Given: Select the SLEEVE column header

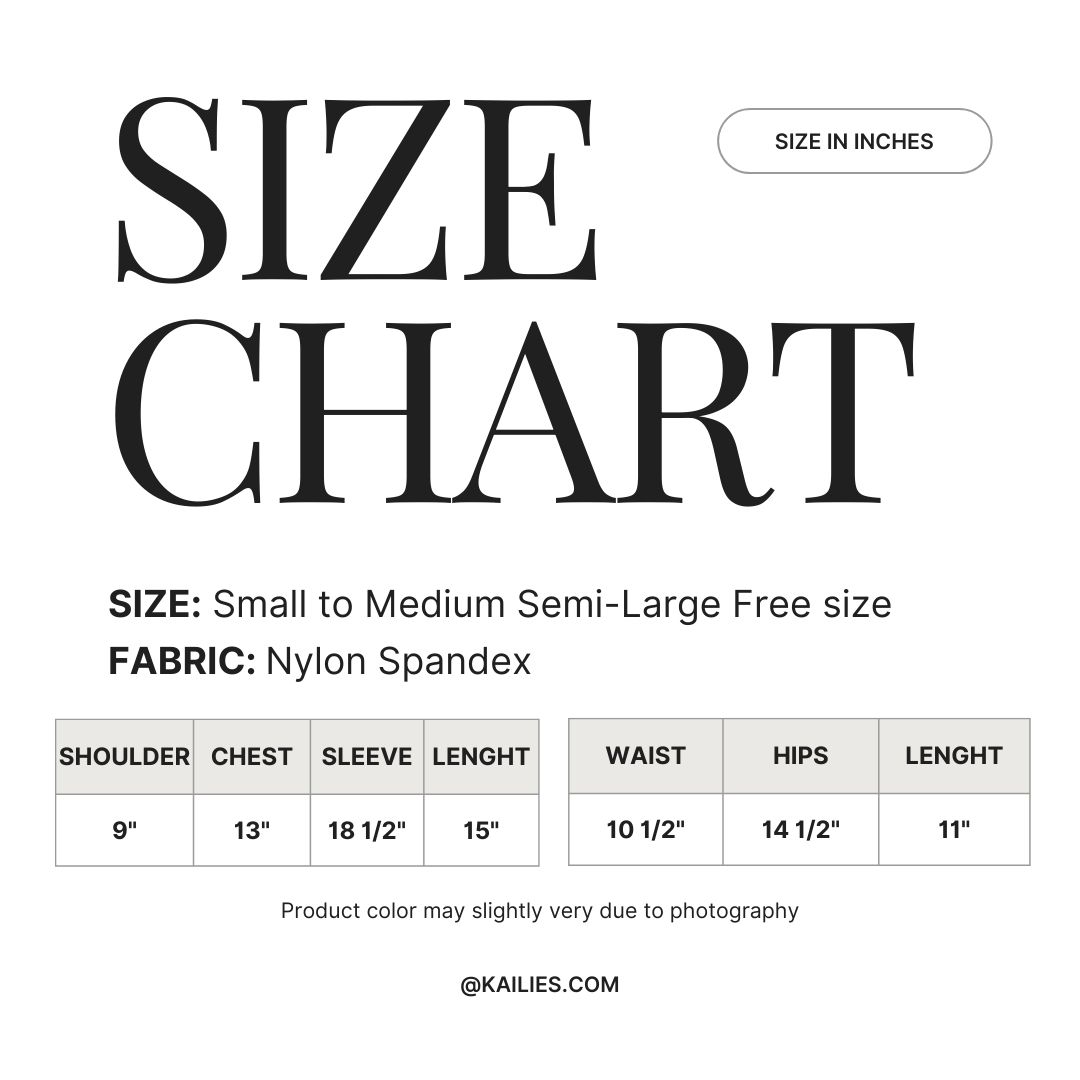Looking at the screenshot, I should click(367, 757).
